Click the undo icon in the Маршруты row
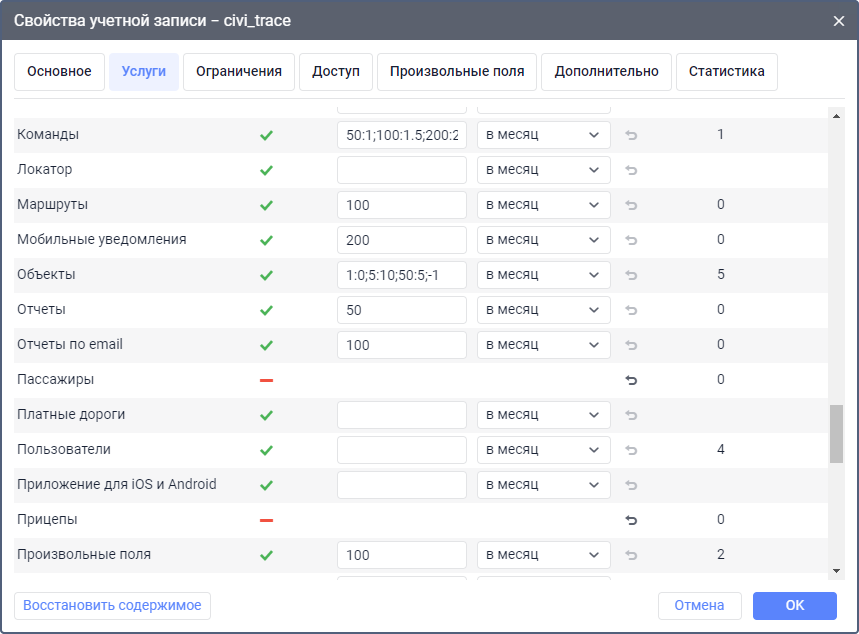The width and height of the screenshot is (859, 634). click(x=631, y=205)
